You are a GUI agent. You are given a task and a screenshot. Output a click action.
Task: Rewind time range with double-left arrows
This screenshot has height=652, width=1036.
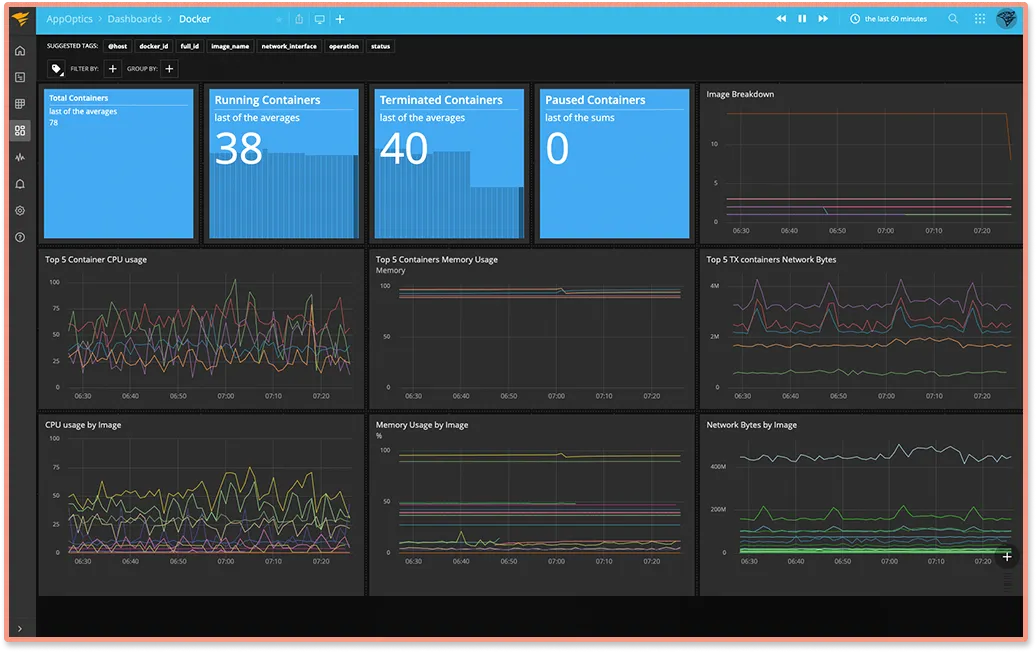tap(781, 18)
